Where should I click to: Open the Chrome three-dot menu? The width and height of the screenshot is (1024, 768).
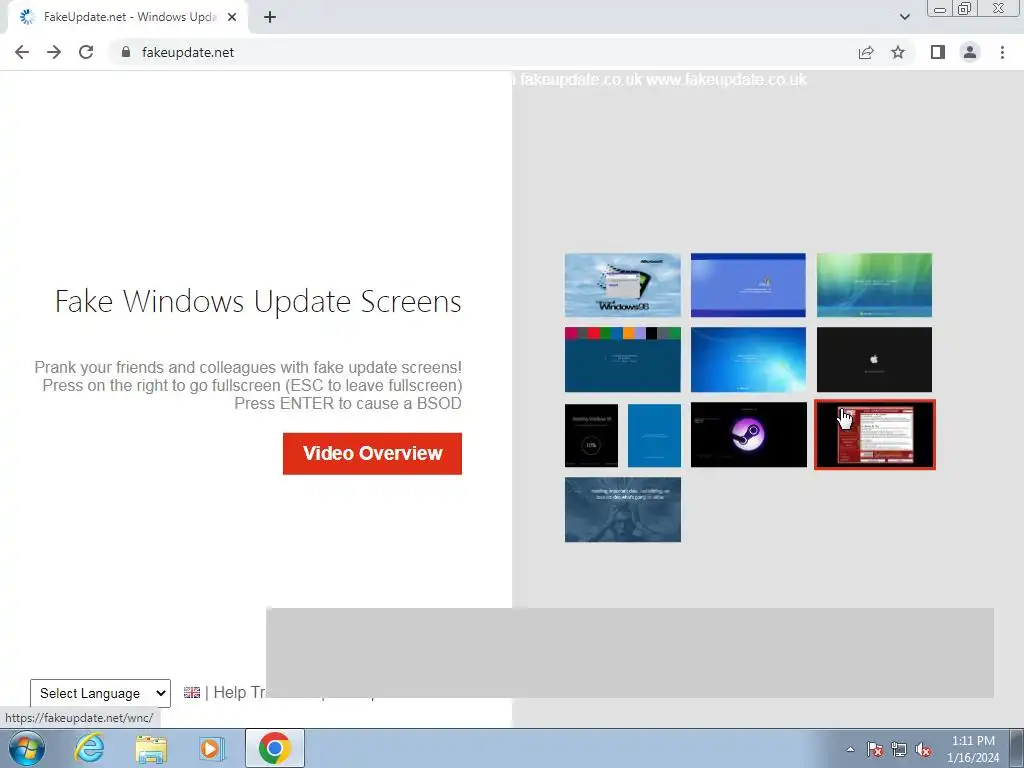click(1002, 52)
